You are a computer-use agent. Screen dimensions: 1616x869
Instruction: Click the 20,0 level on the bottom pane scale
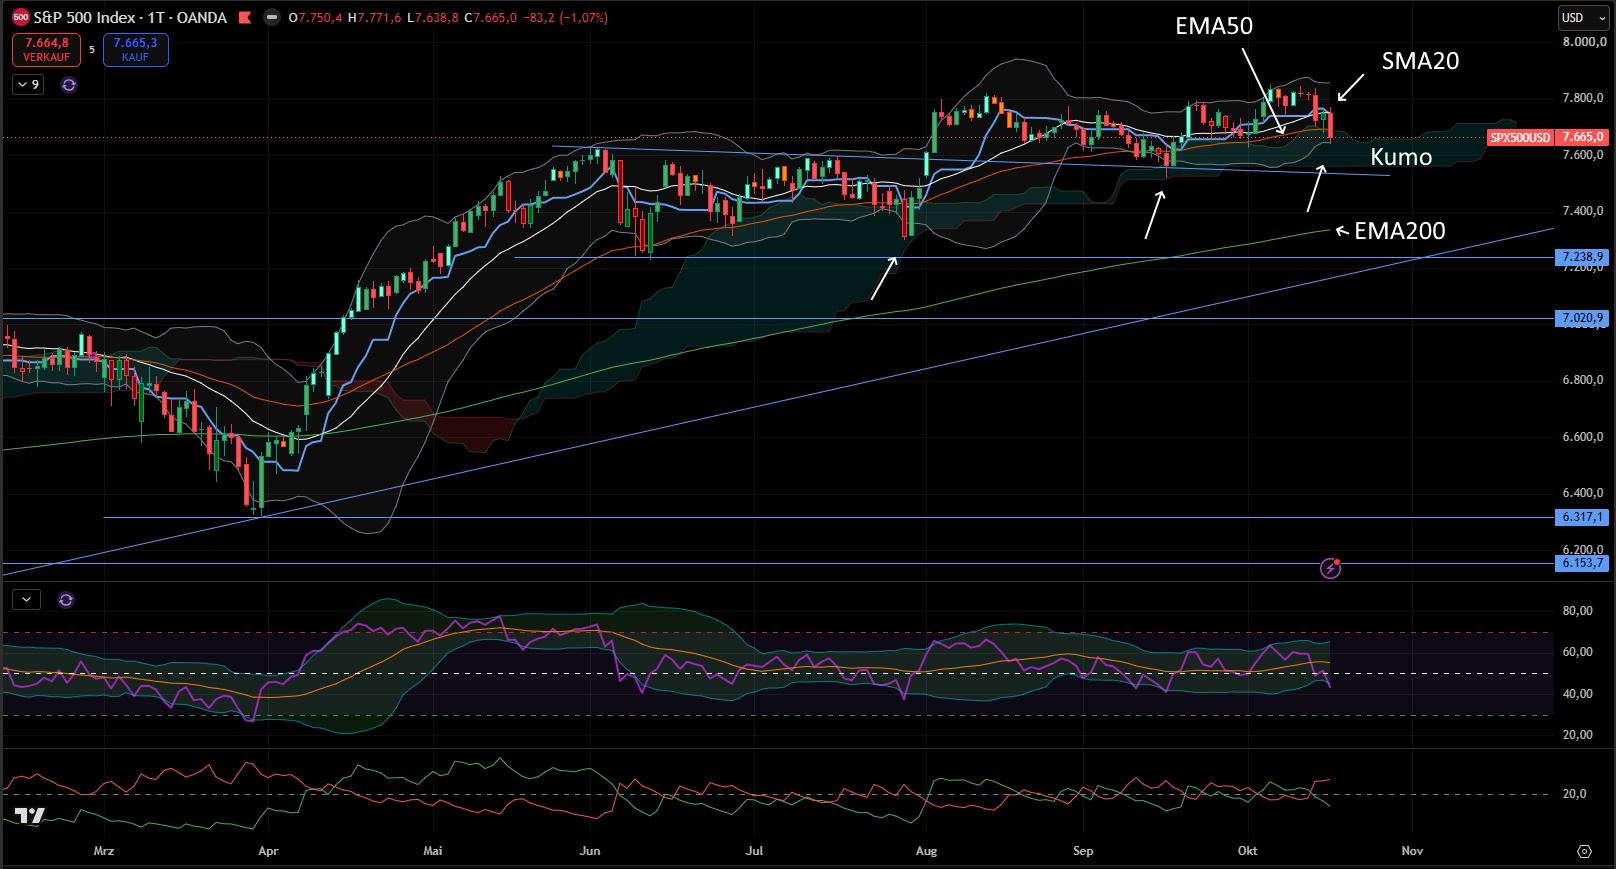pyautogui.click(x=1575, y=794)
